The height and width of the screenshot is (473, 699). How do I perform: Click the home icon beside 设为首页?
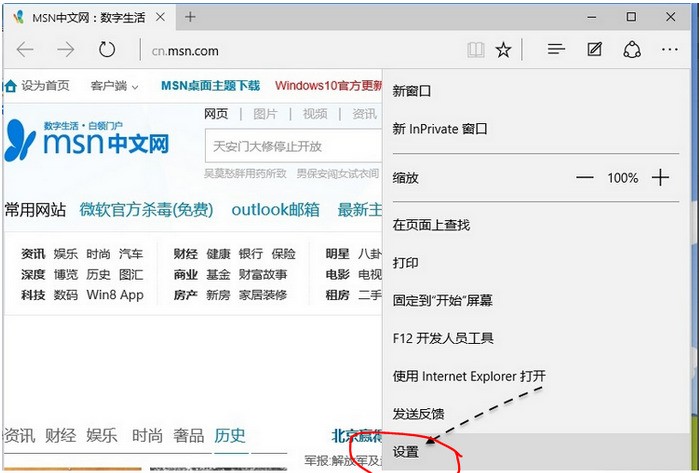tap(11, 86)
